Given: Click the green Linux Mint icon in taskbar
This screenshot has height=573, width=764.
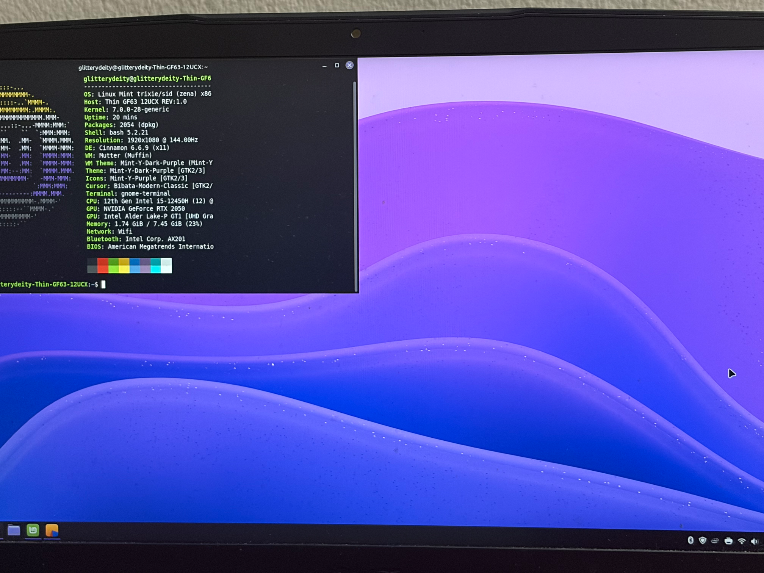Looking at the screenshot, I should [x=33, y=530].
